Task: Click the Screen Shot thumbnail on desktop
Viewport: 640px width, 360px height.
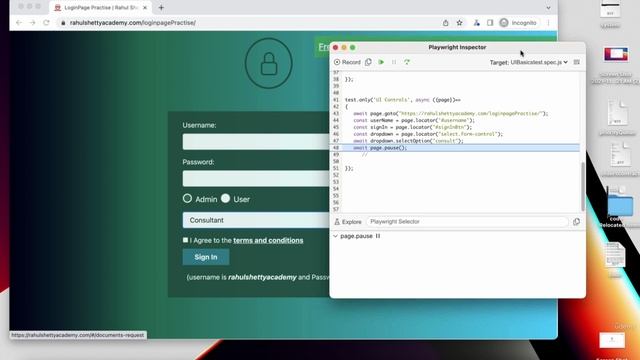Action: 616,54
